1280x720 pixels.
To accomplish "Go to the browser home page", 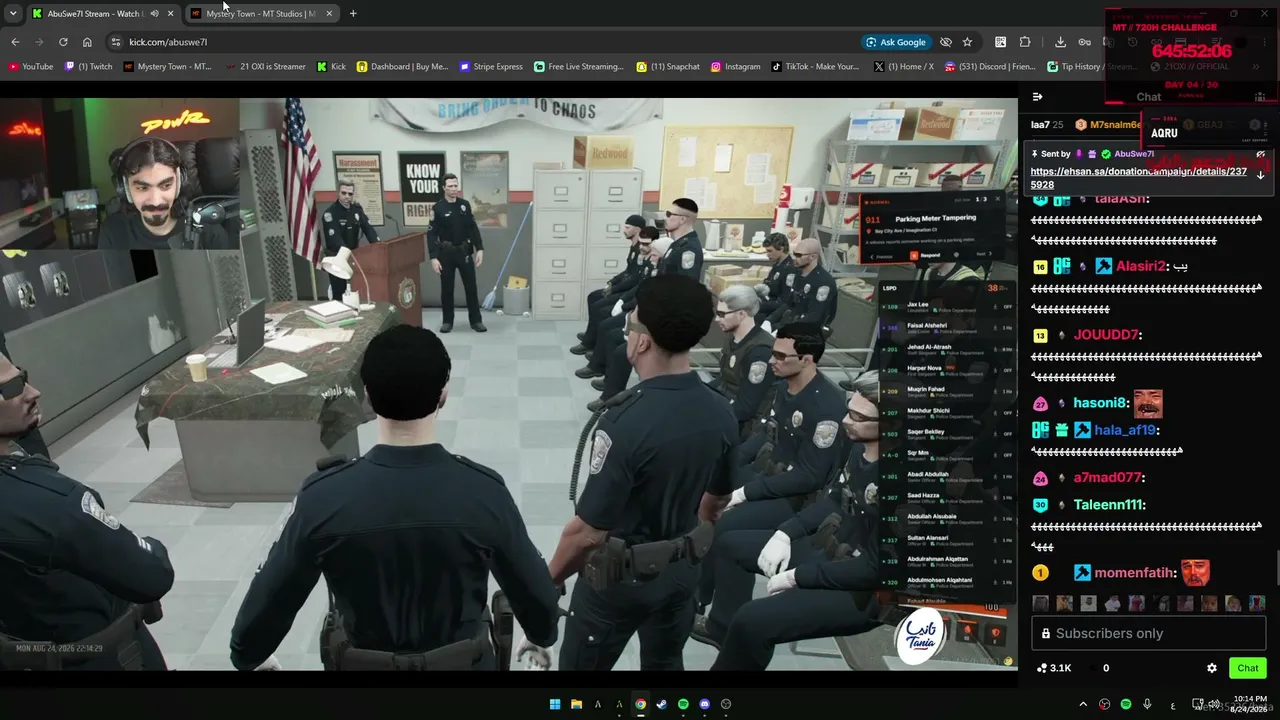I will point(87,42).
